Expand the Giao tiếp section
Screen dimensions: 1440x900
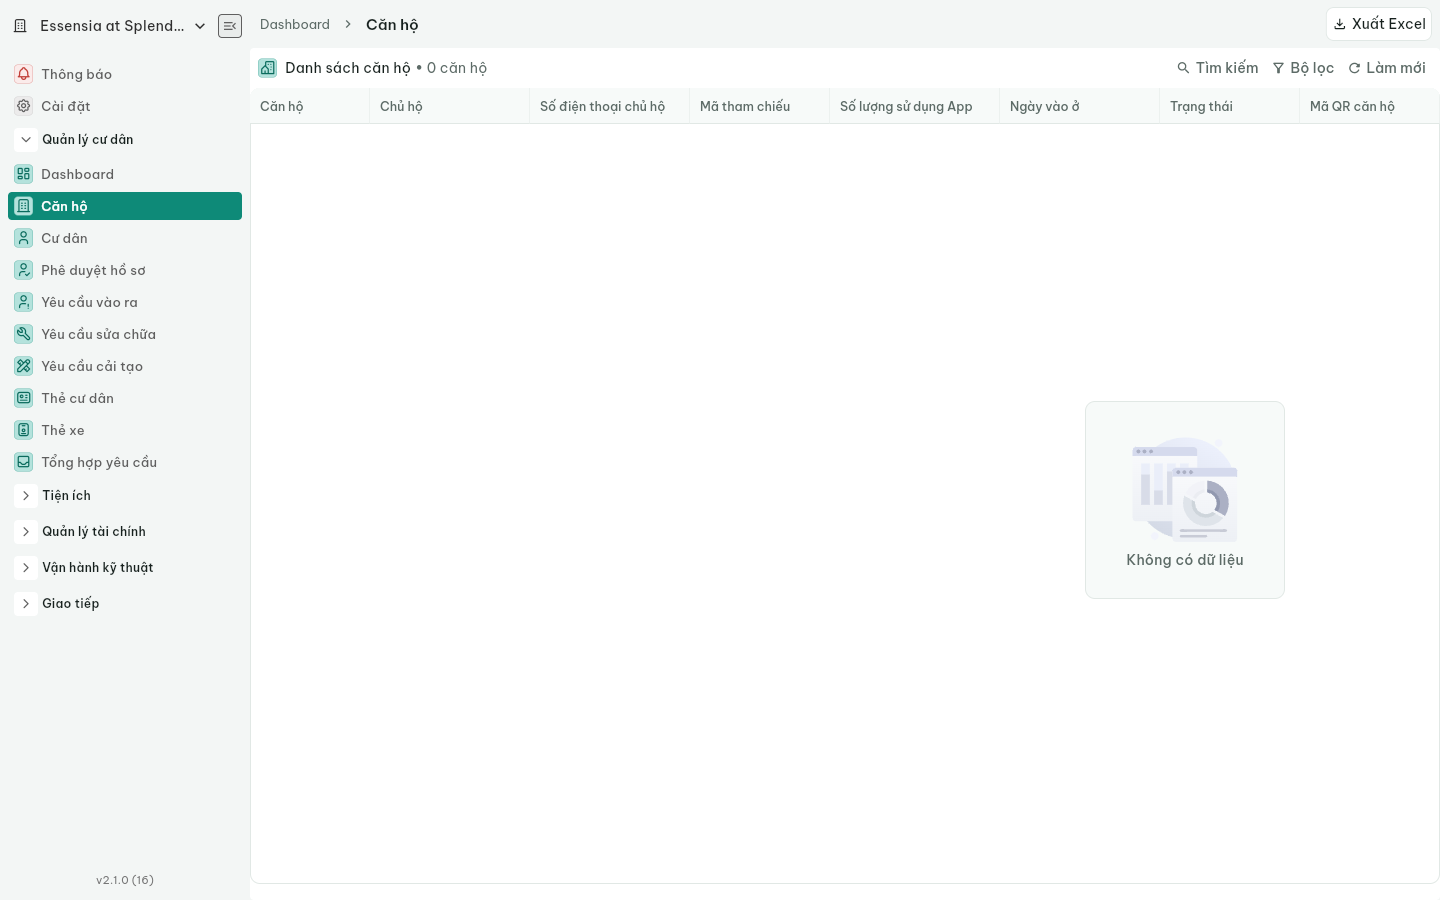[x=26, y=604]
